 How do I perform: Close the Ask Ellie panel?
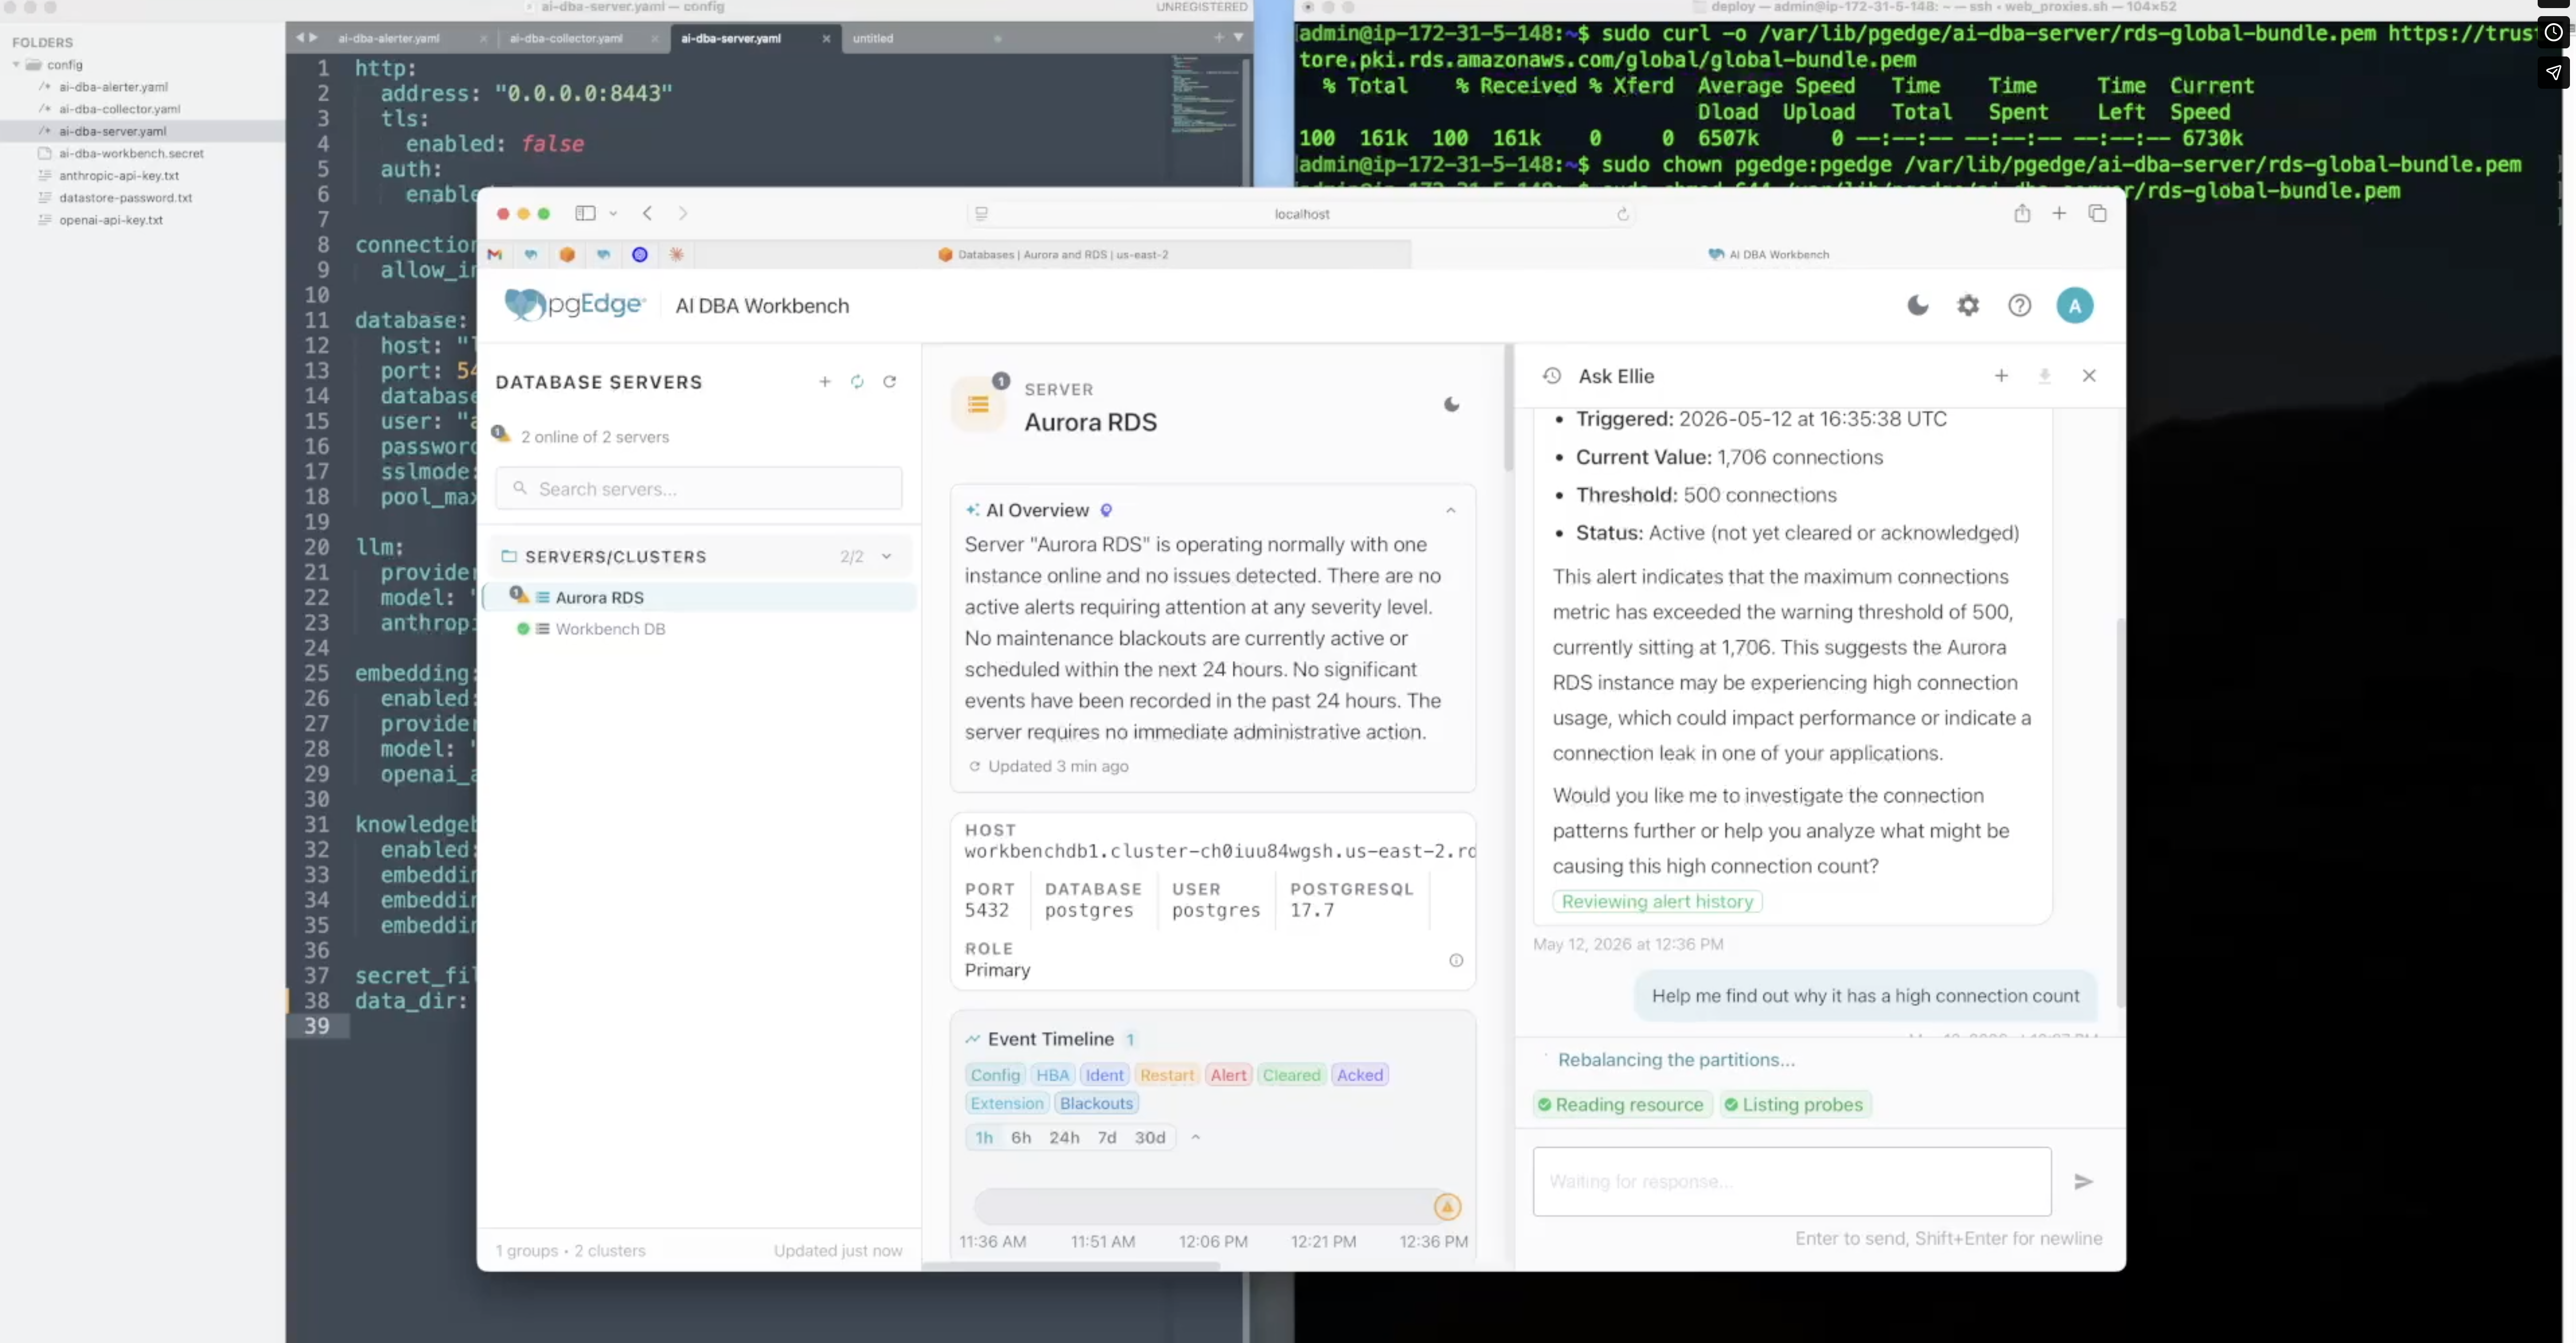[2089, 376]
